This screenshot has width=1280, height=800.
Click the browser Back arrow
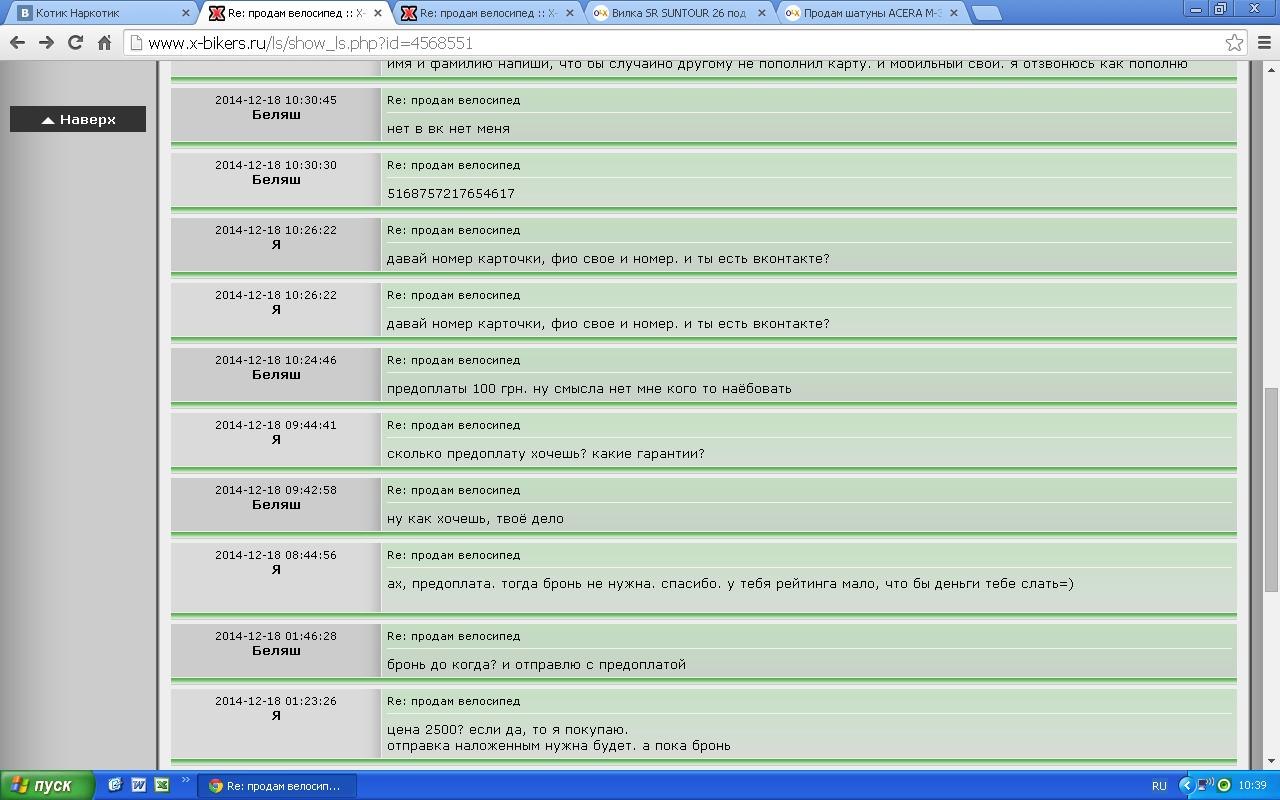[x=17, y=43]
